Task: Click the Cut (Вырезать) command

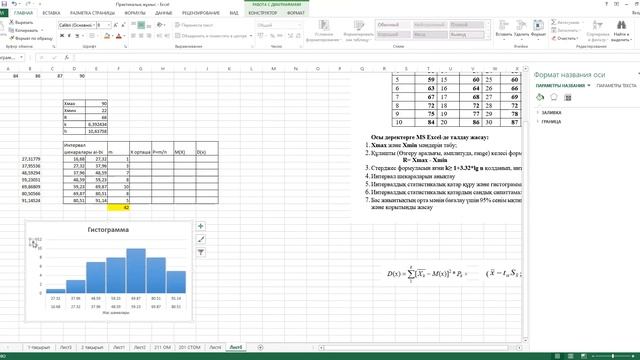Action: pos(21,22)
